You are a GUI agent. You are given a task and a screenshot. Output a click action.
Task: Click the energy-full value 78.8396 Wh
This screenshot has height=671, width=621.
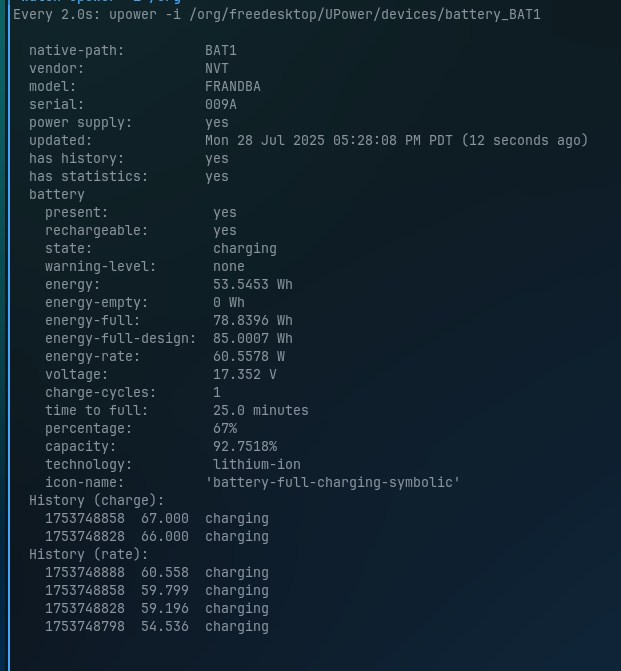pos(253,321)
